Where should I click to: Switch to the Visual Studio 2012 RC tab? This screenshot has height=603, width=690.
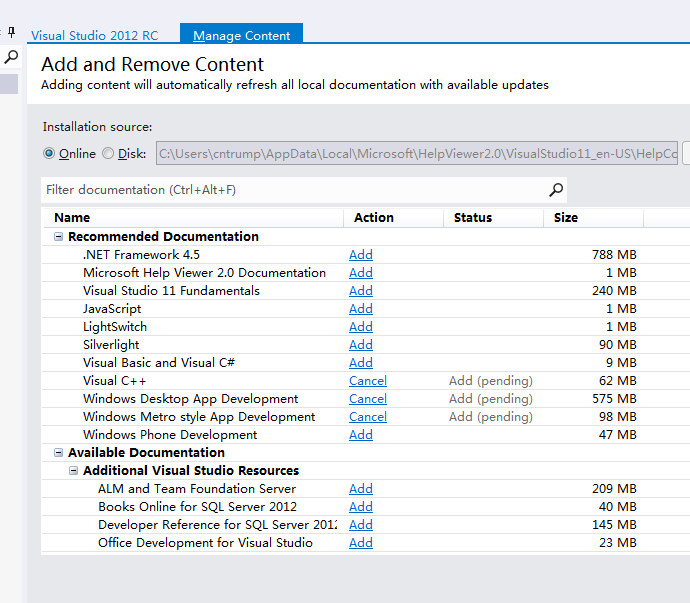(95, 35)
